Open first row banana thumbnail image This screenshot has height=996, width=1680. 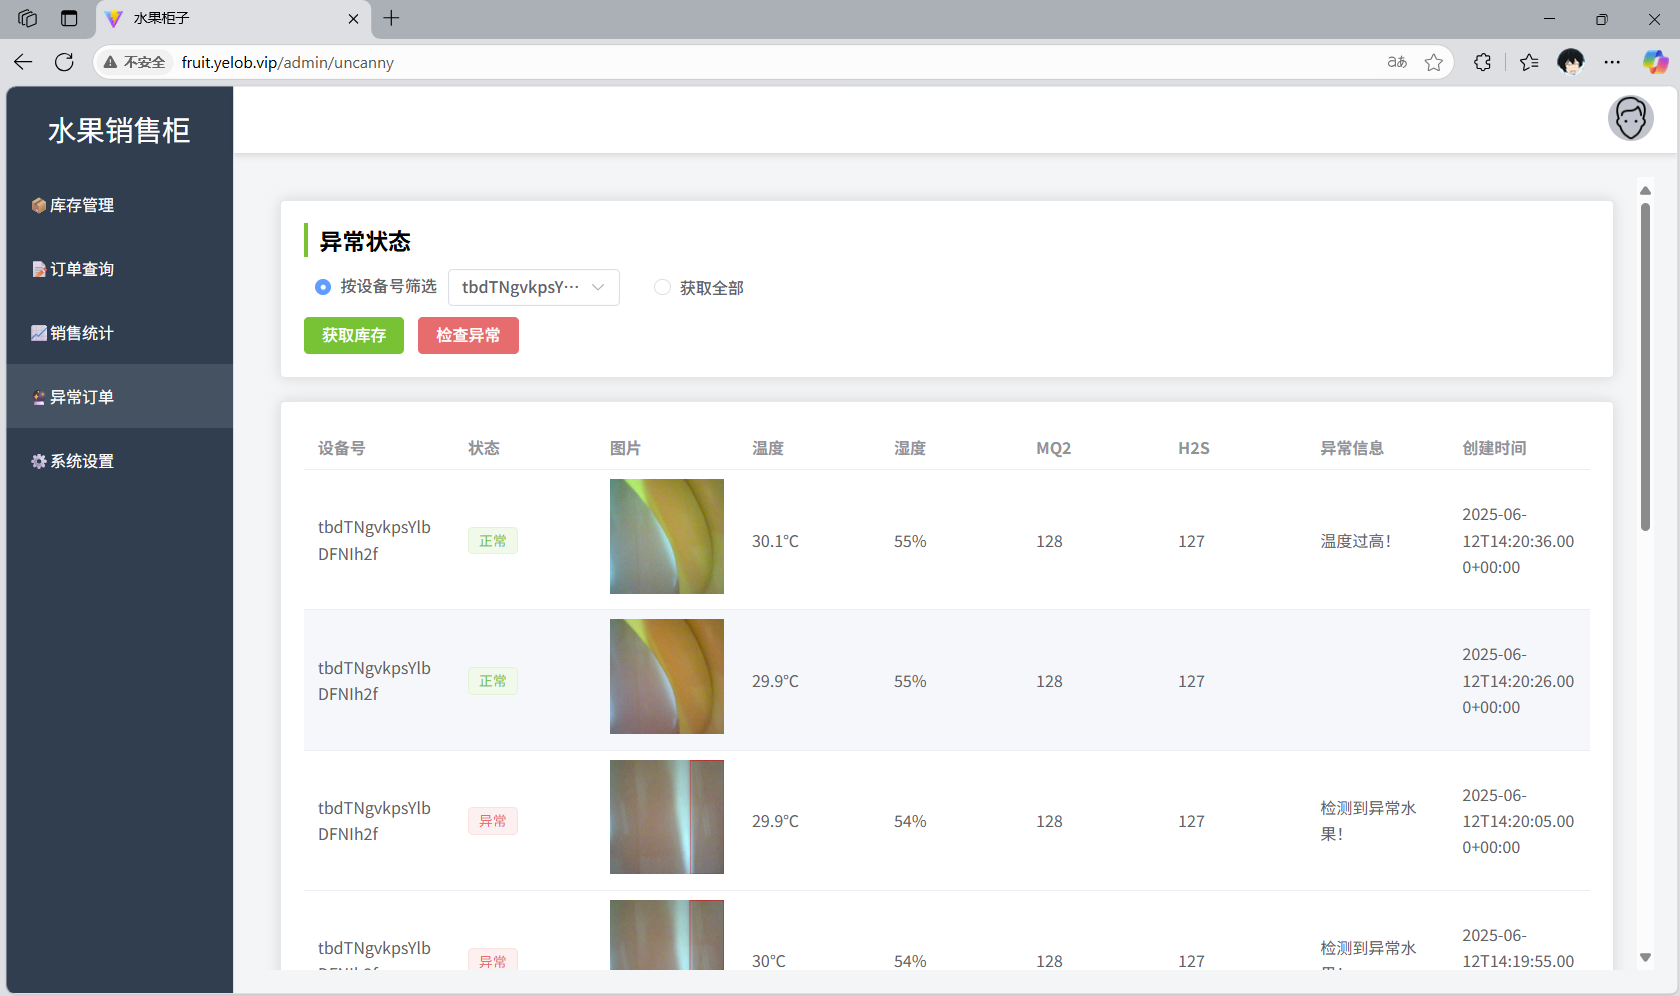(x=667, y=536)
